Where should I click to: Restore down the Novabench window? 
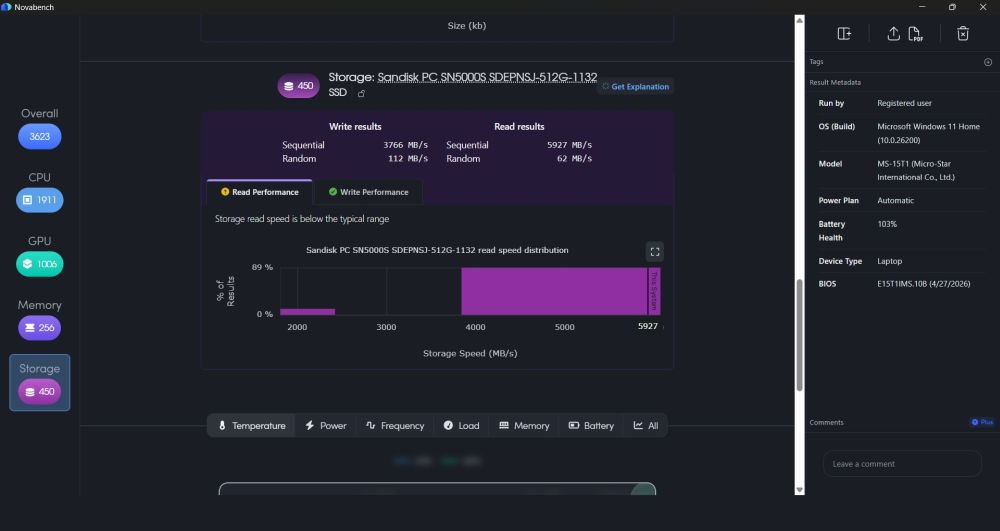click(952, 7)
